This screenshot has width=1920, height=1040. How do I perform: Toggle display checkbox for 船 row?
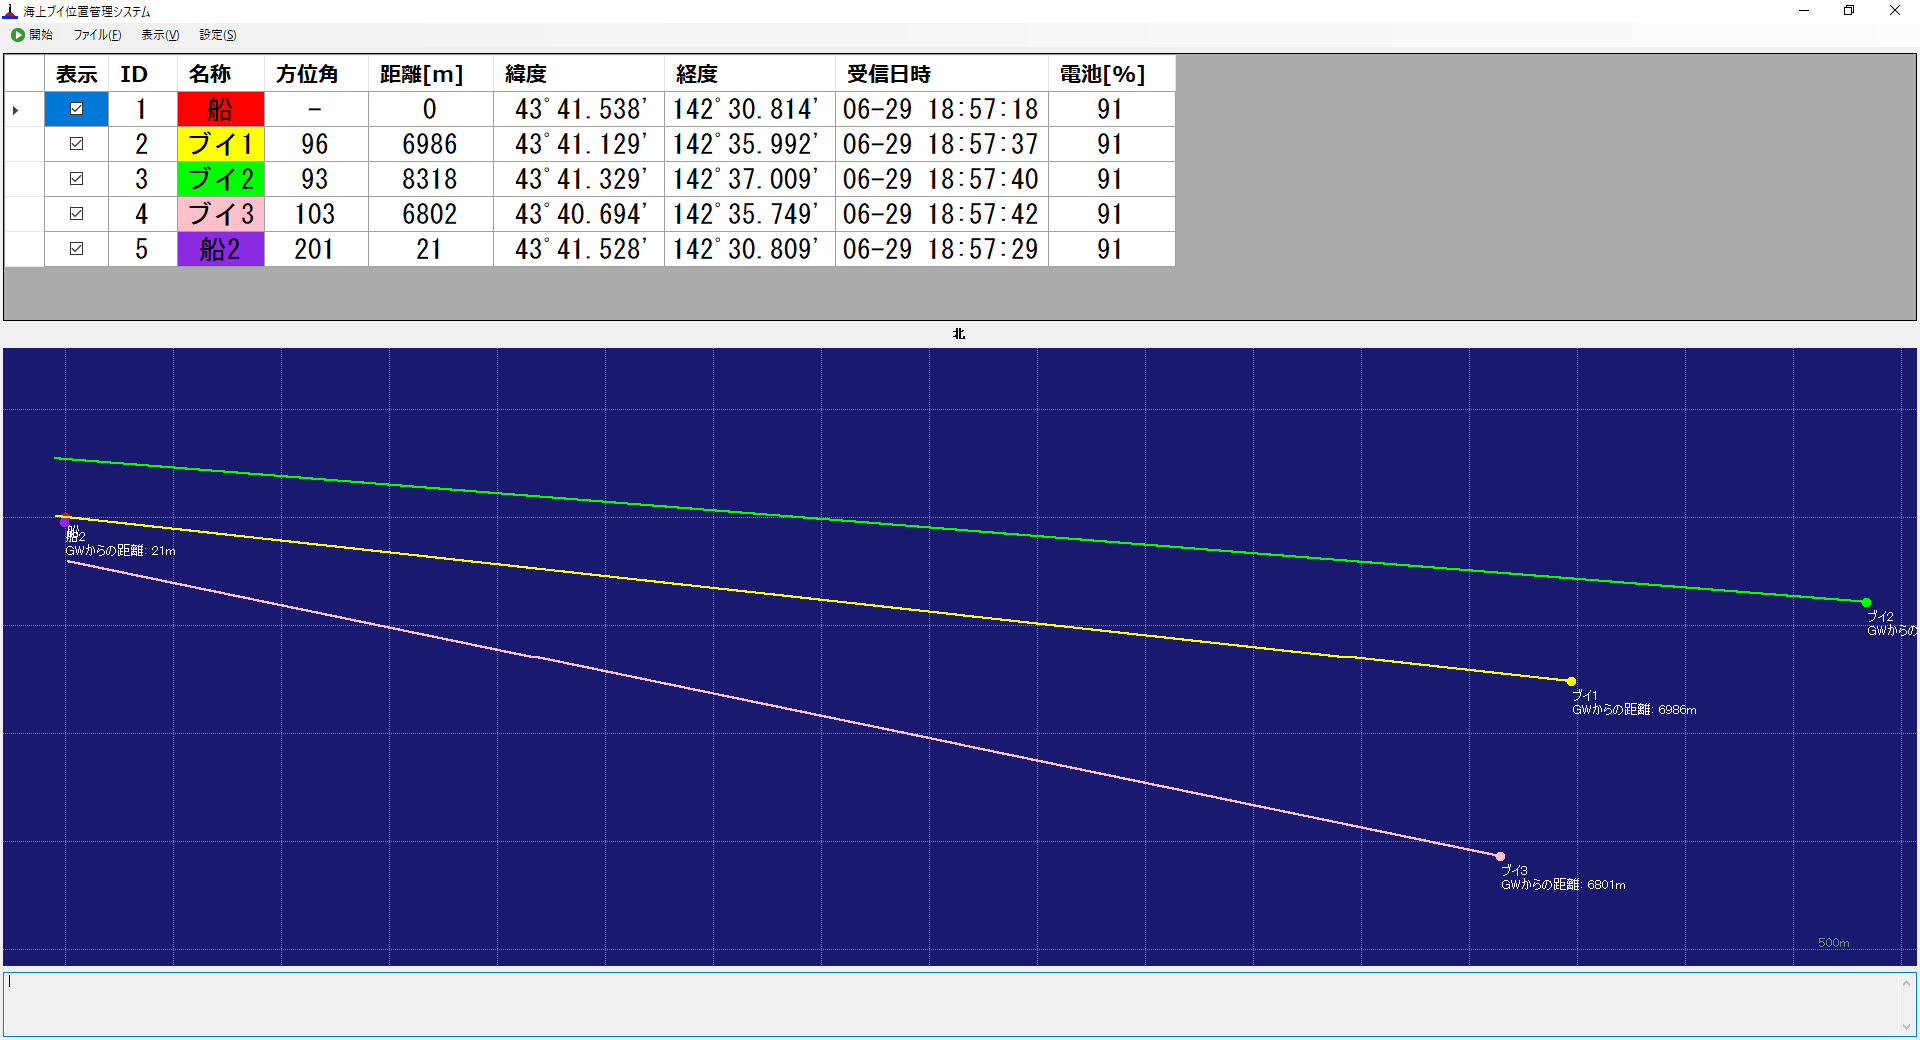tap(77, 109)
